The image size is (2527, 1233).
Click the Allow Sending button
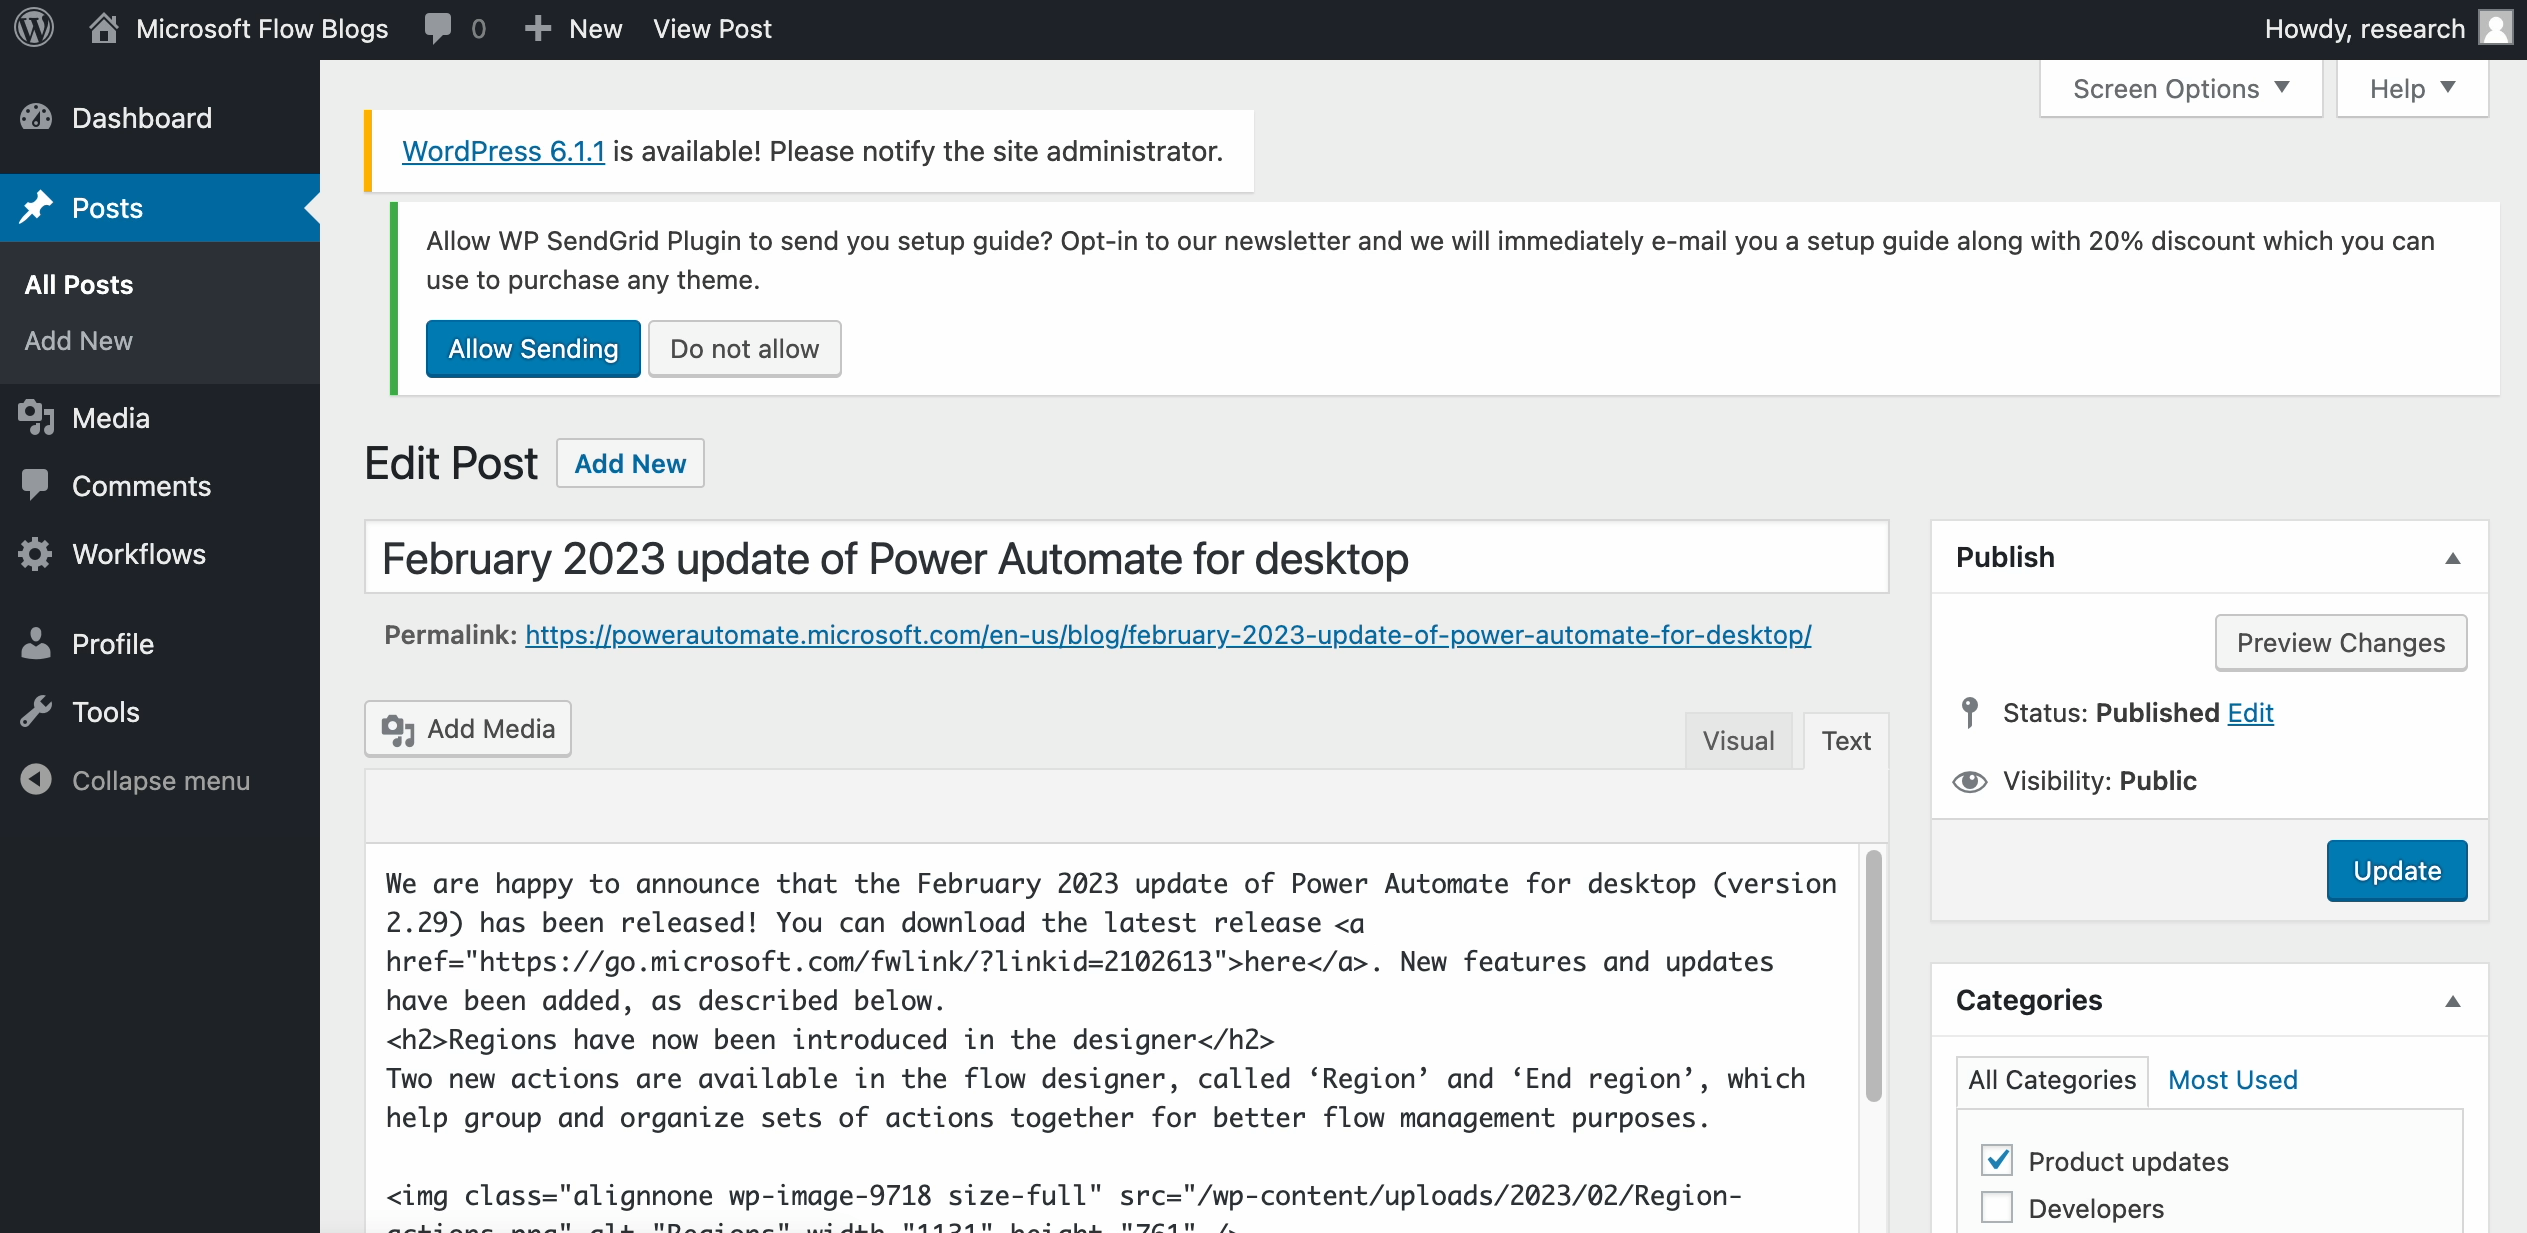tap(533, 349)
